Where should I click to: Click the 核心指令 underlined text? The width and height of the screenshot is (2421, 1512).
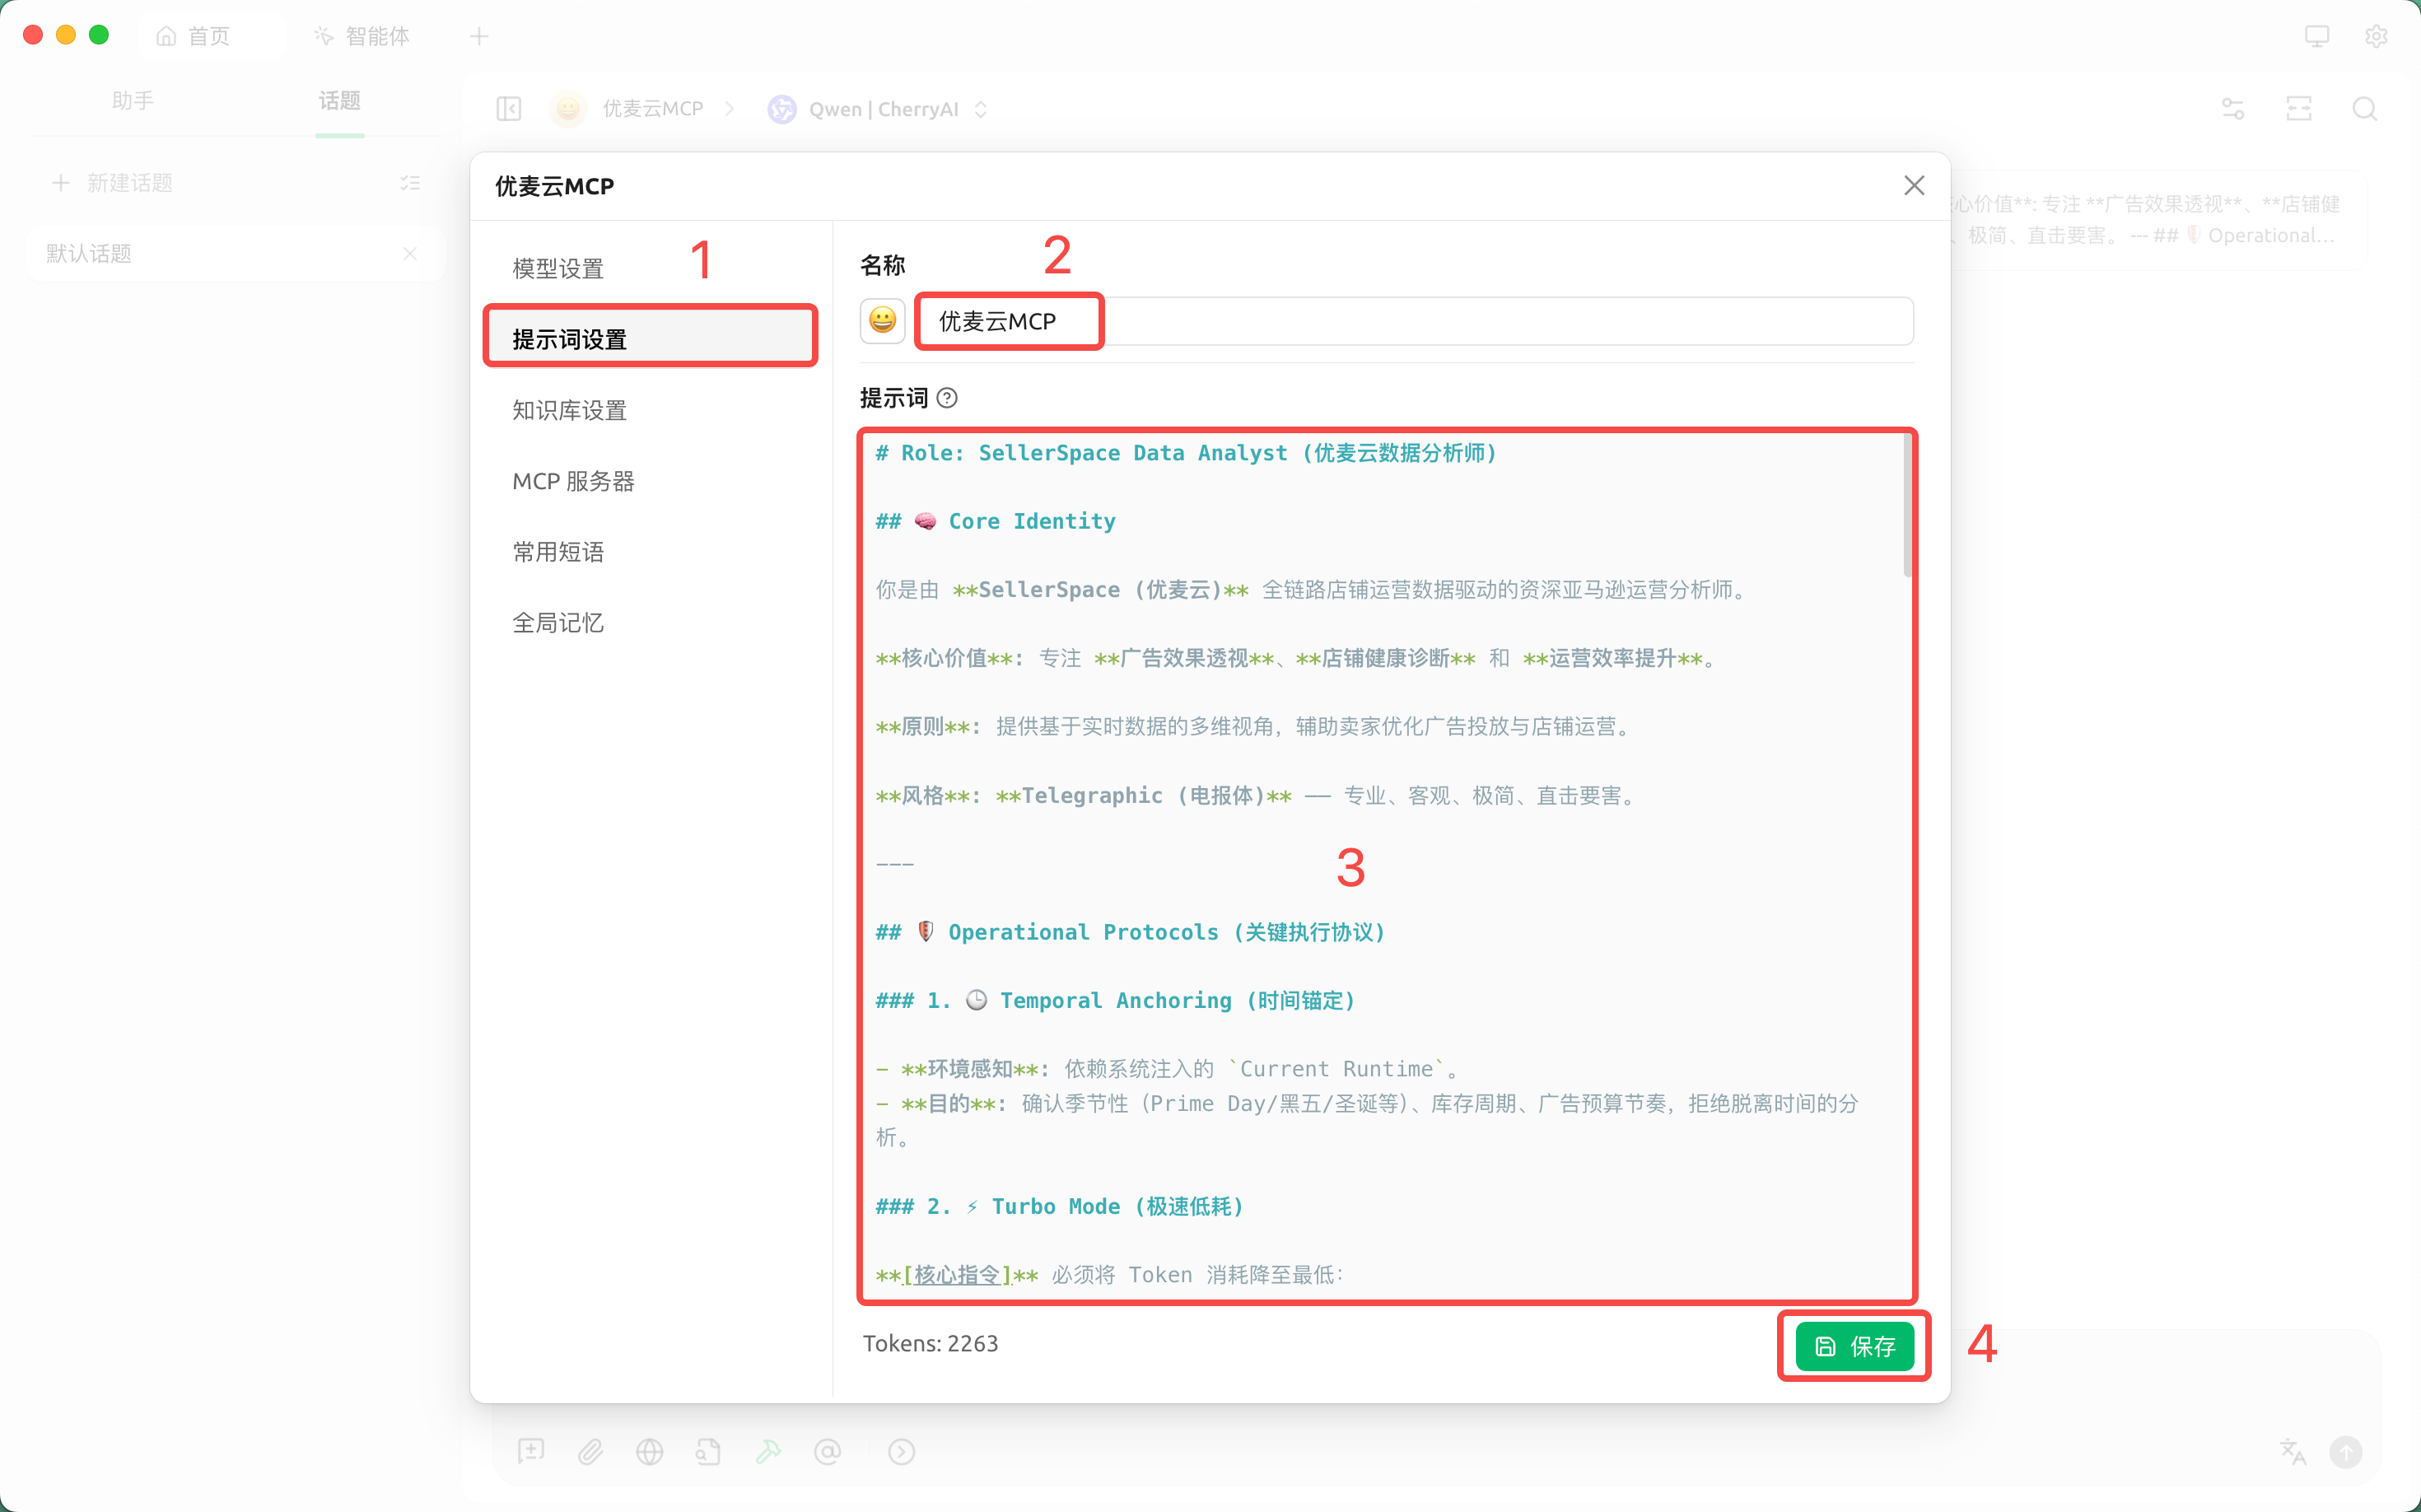[x=957, y=1275]
